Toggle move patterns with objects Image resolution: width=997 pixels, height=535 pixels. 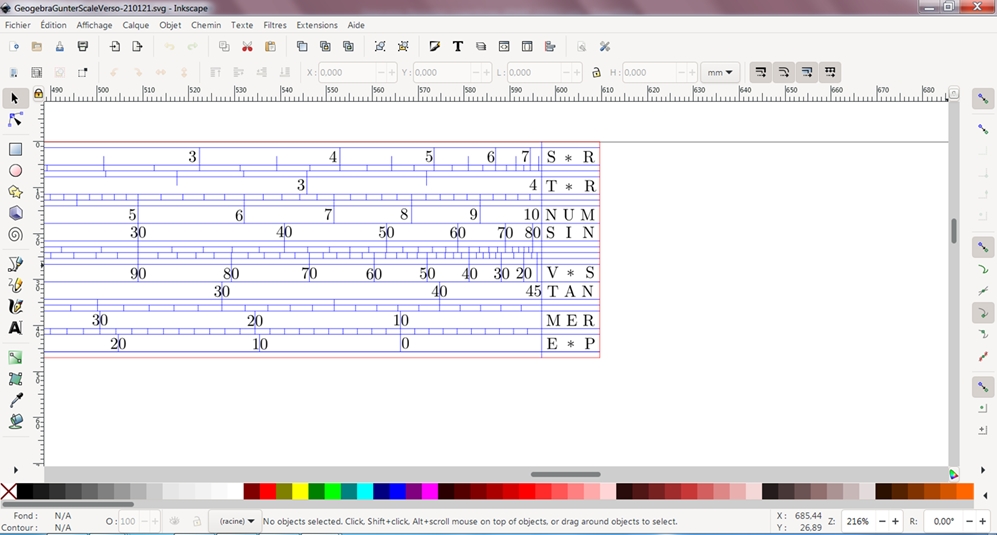point(829,72)
